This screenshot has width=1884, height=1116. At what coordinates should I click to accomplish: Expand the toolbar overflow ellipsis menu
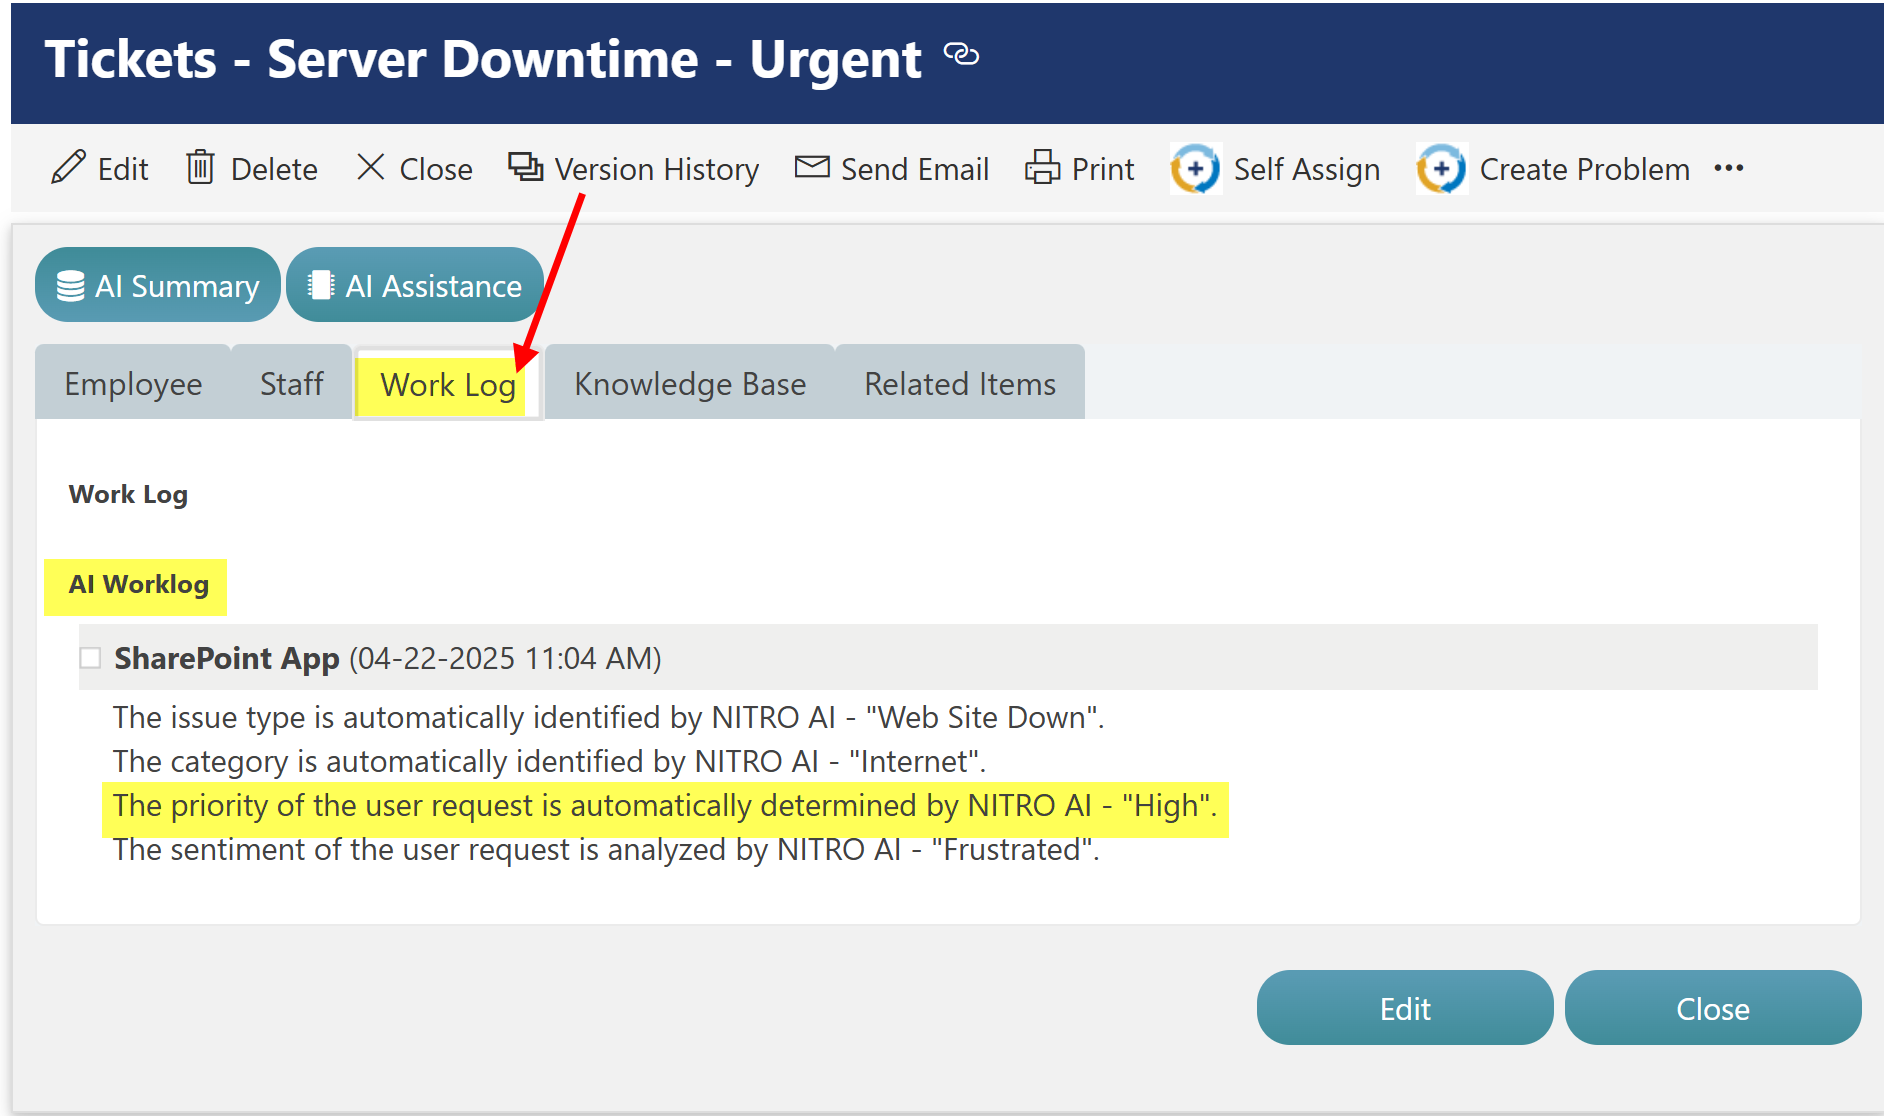1728,169
